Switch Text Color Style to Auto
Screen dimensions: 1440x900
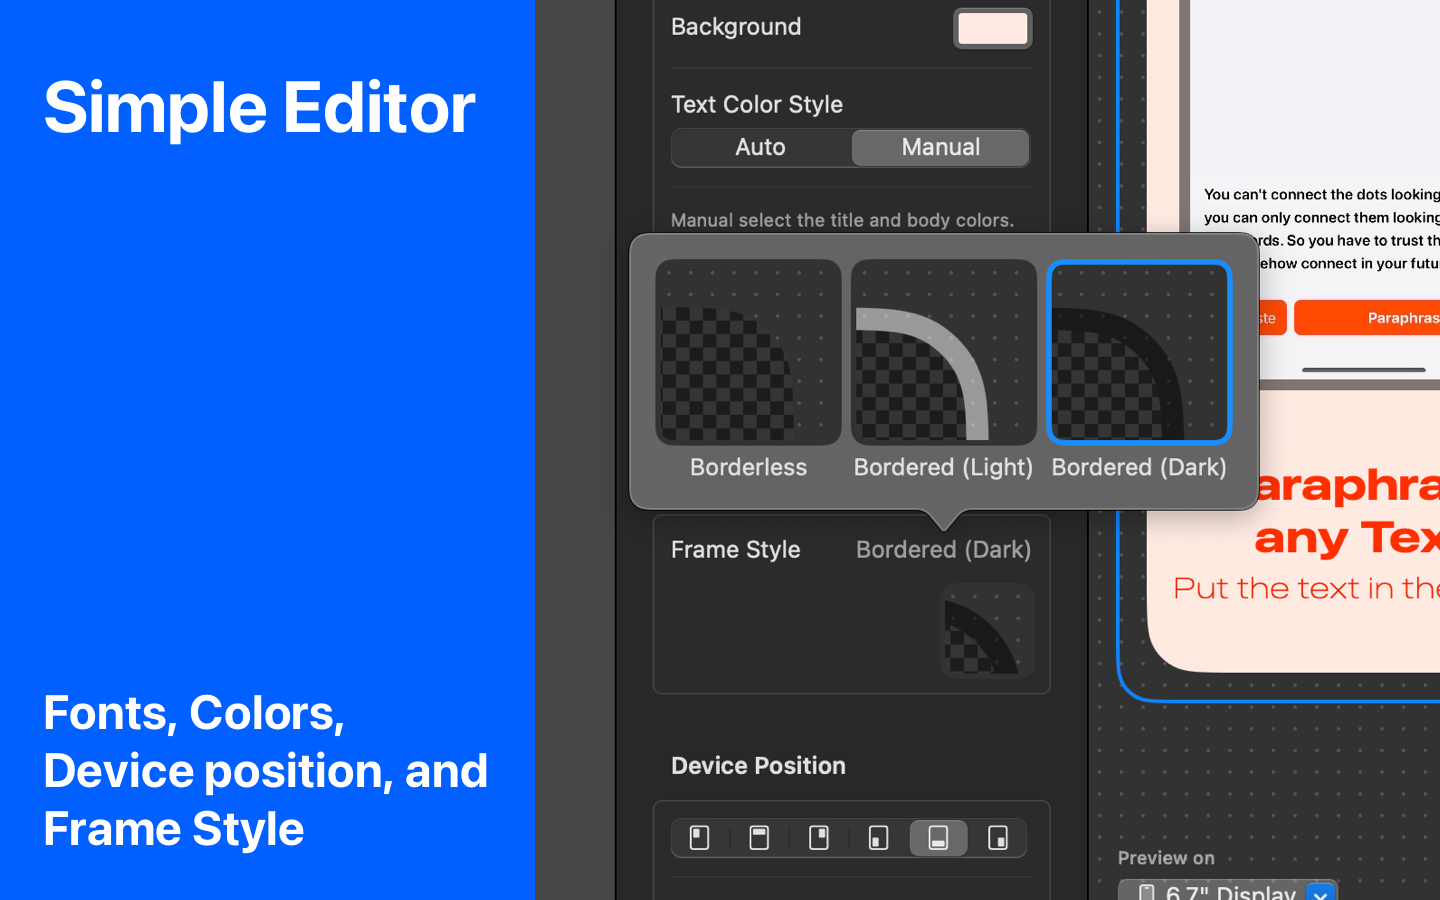(x=761, y=148)
